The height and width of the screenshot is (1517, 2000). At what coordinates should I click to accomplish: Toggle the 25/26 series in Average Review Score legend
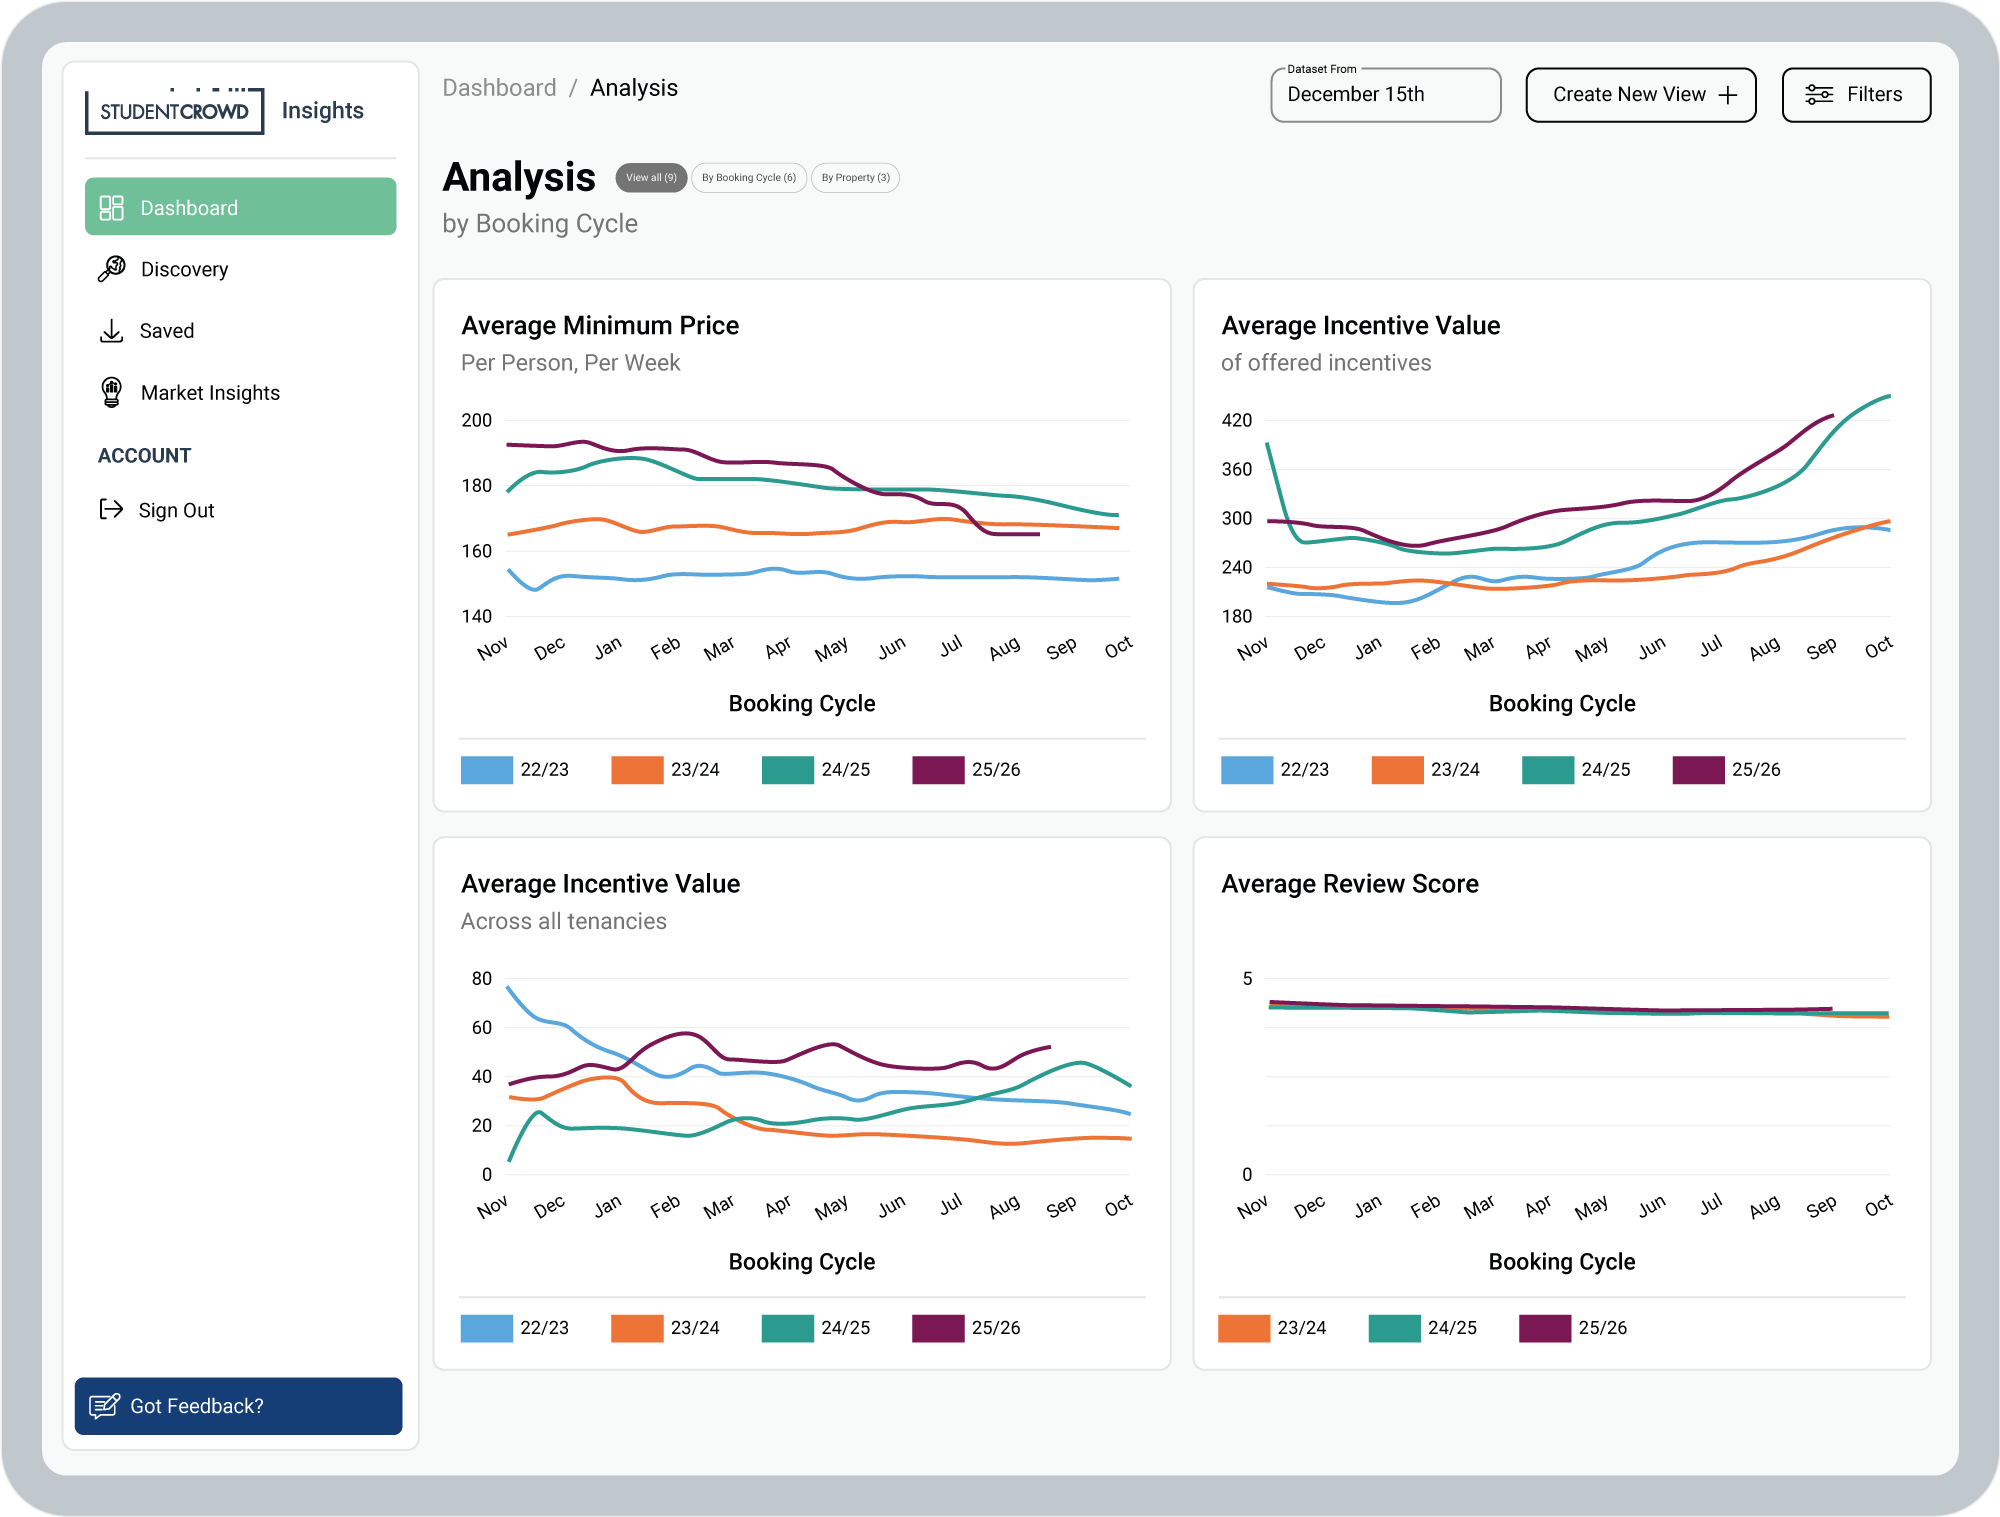1574,1328
